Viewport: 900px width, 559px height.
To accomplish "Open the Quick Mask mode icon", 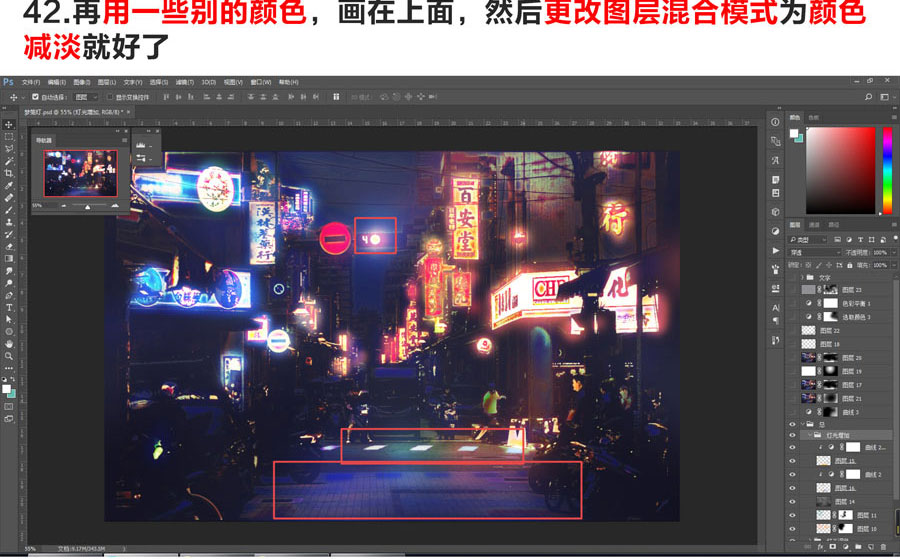I will pyautogui.click(x=9, y=406).
